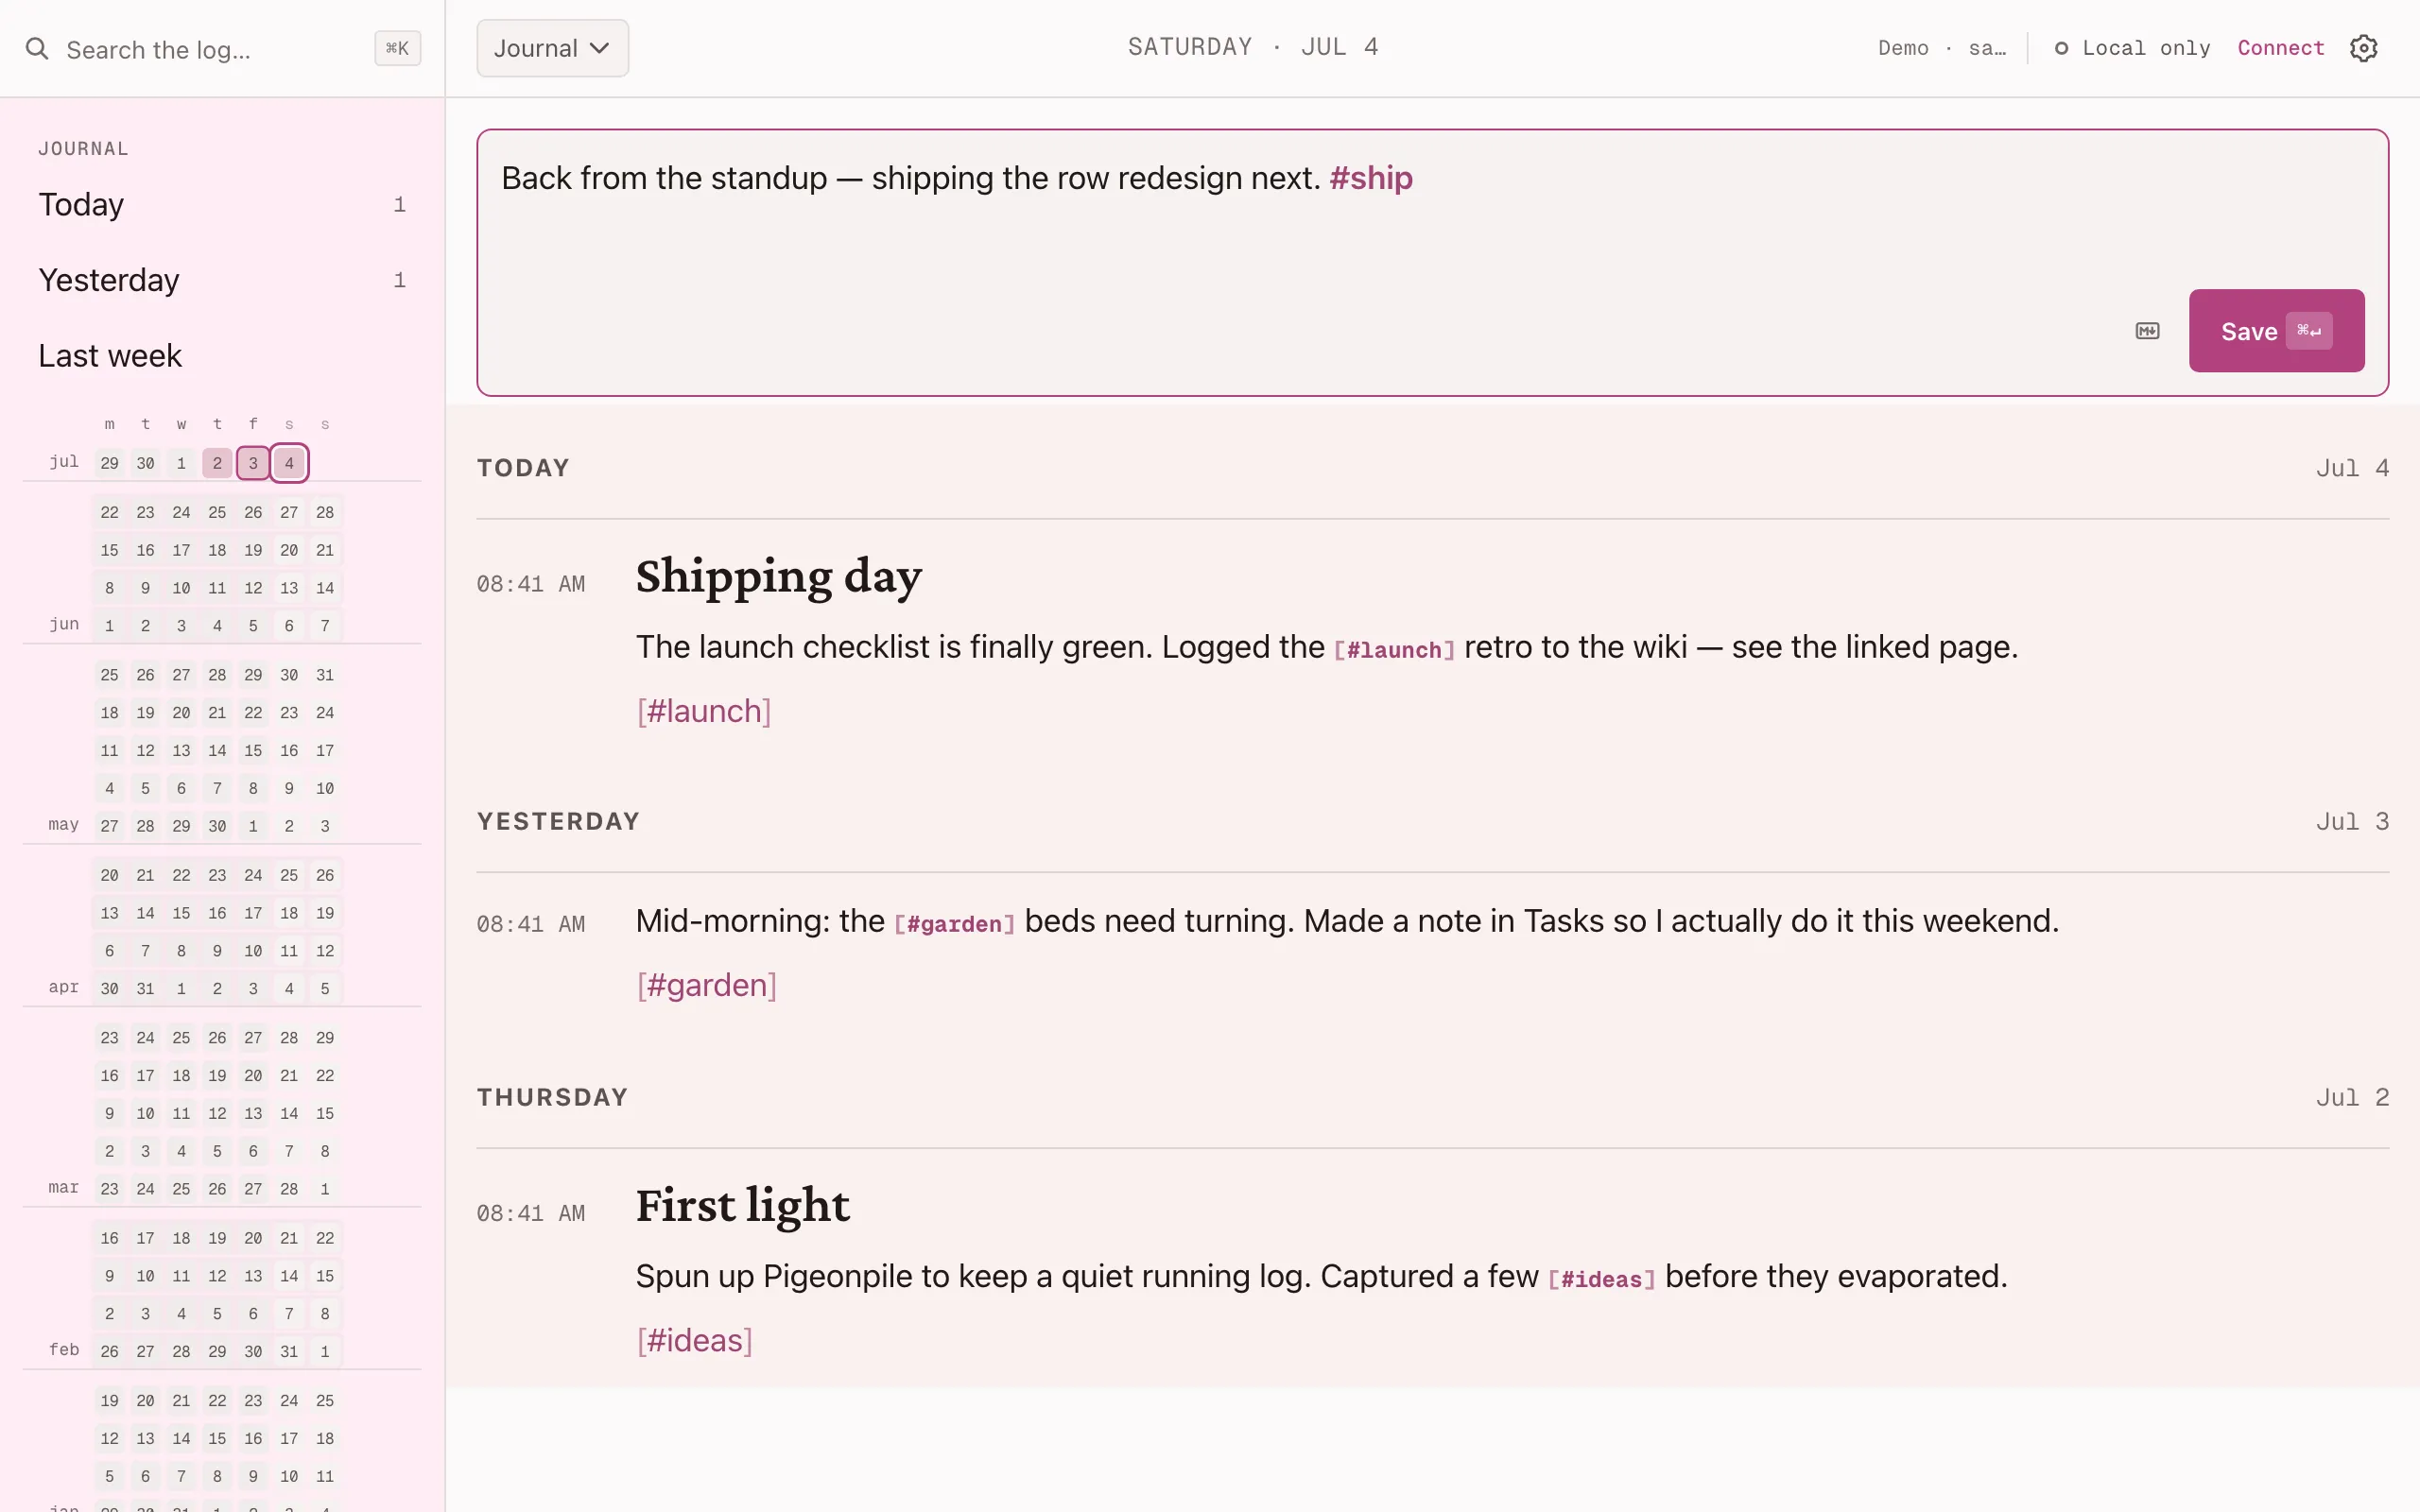The image size is (2420, 1512).
Task: Click the JOURNAL sidebar heading
Action: click(83, 149)
